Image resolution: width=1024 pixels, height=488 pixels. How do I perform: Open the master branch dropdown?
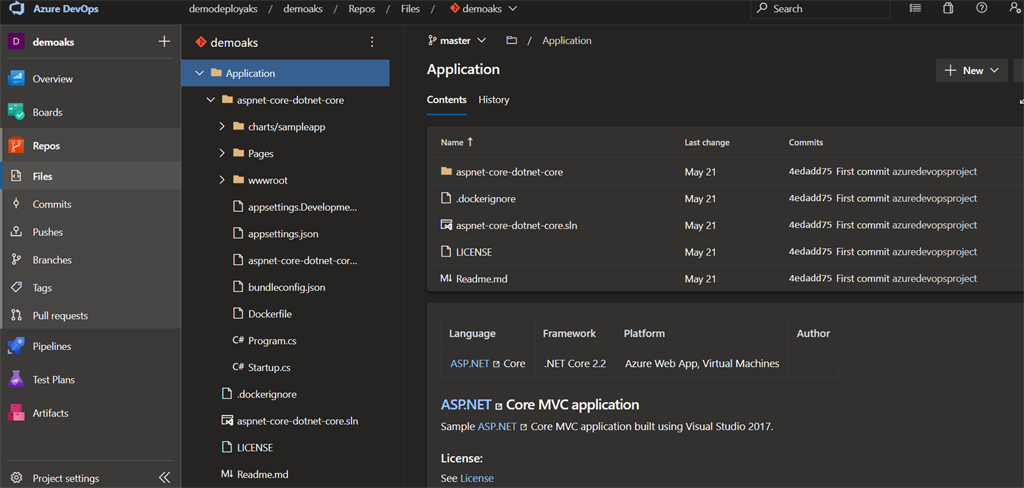tap(457, 41)
